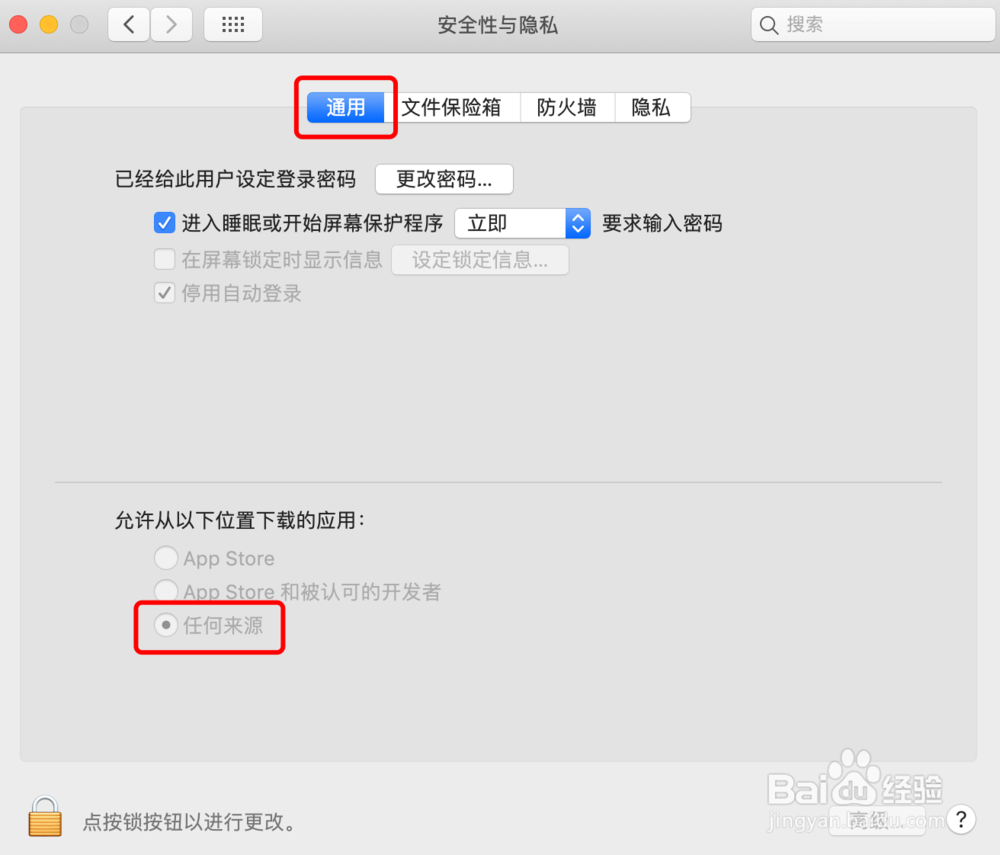Toggle the 进入睡眠或开始屏幕保护程序 checkbox
Screen dimensions: 1000x855
tap(165, 223)
